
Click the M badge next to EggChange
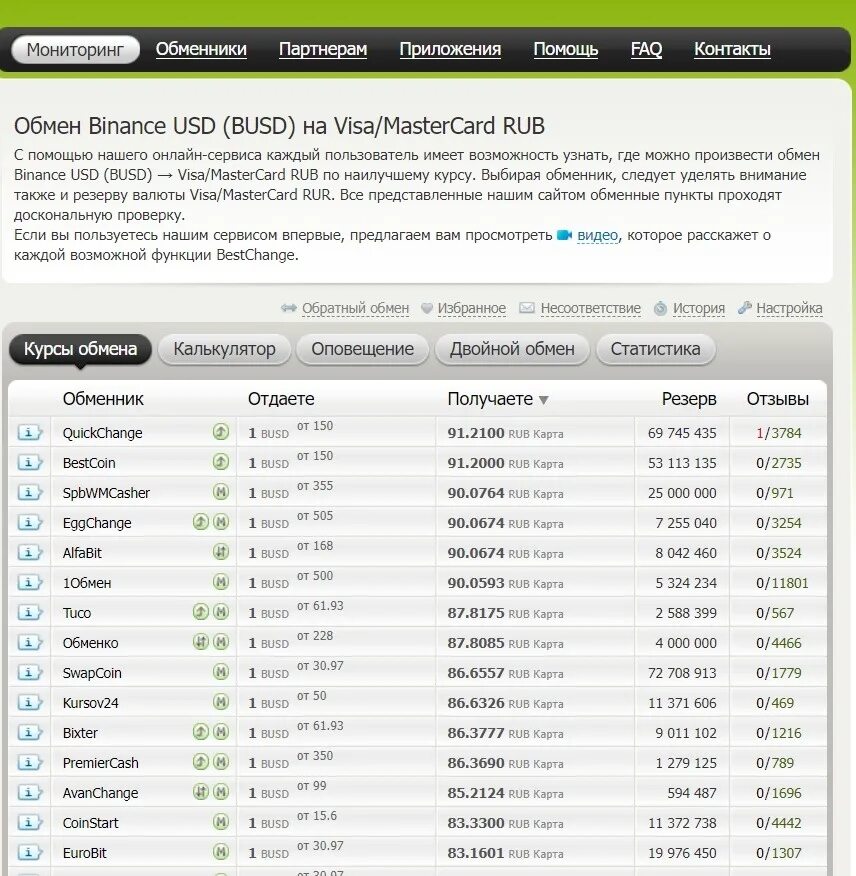tap(221, 522)
